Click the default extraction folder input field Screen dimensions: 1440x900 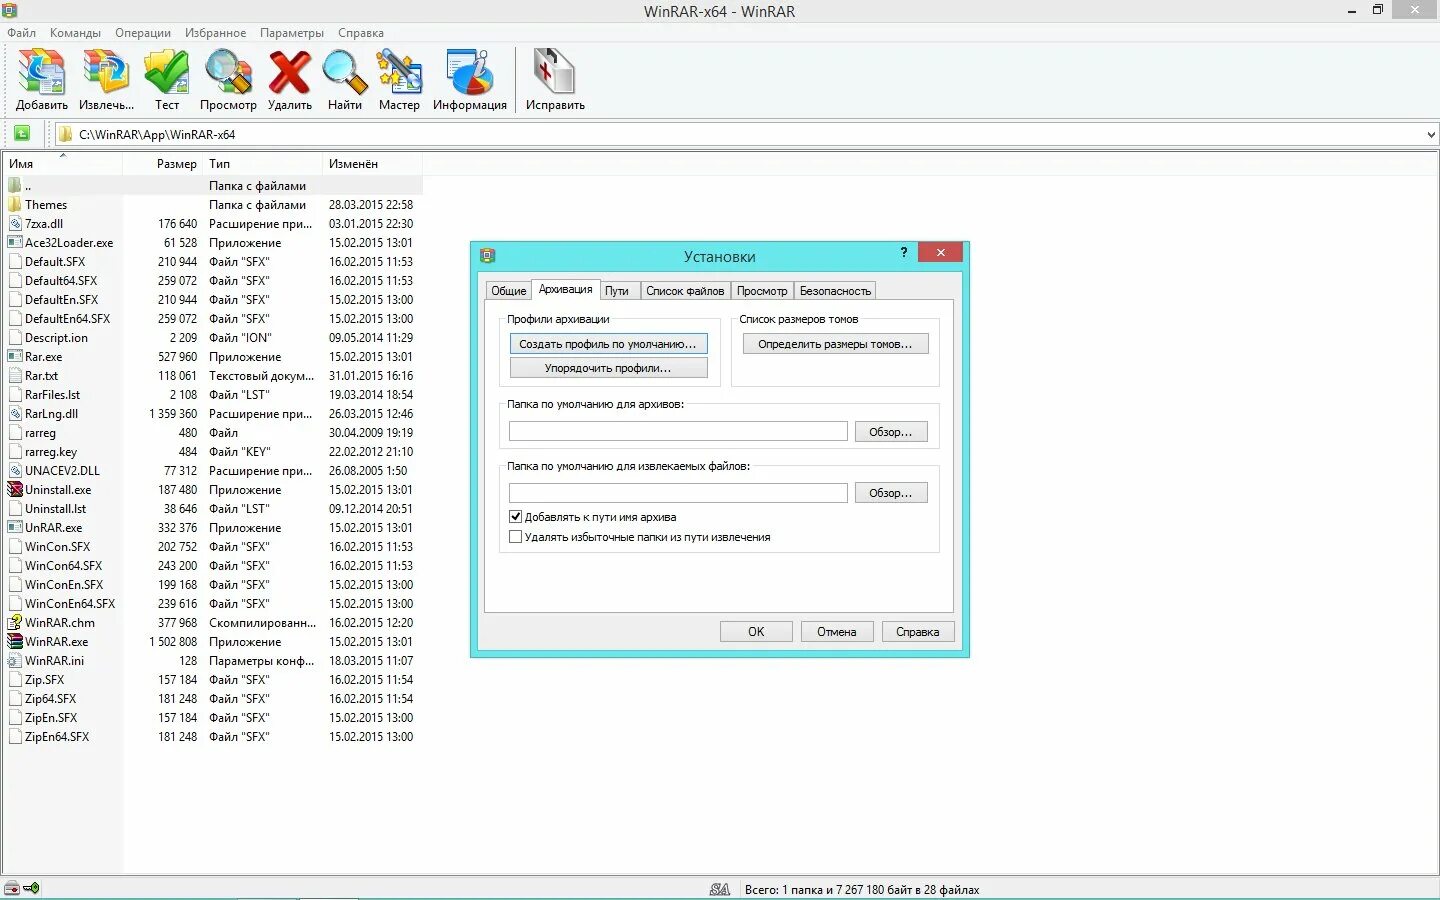click(678, 493)
